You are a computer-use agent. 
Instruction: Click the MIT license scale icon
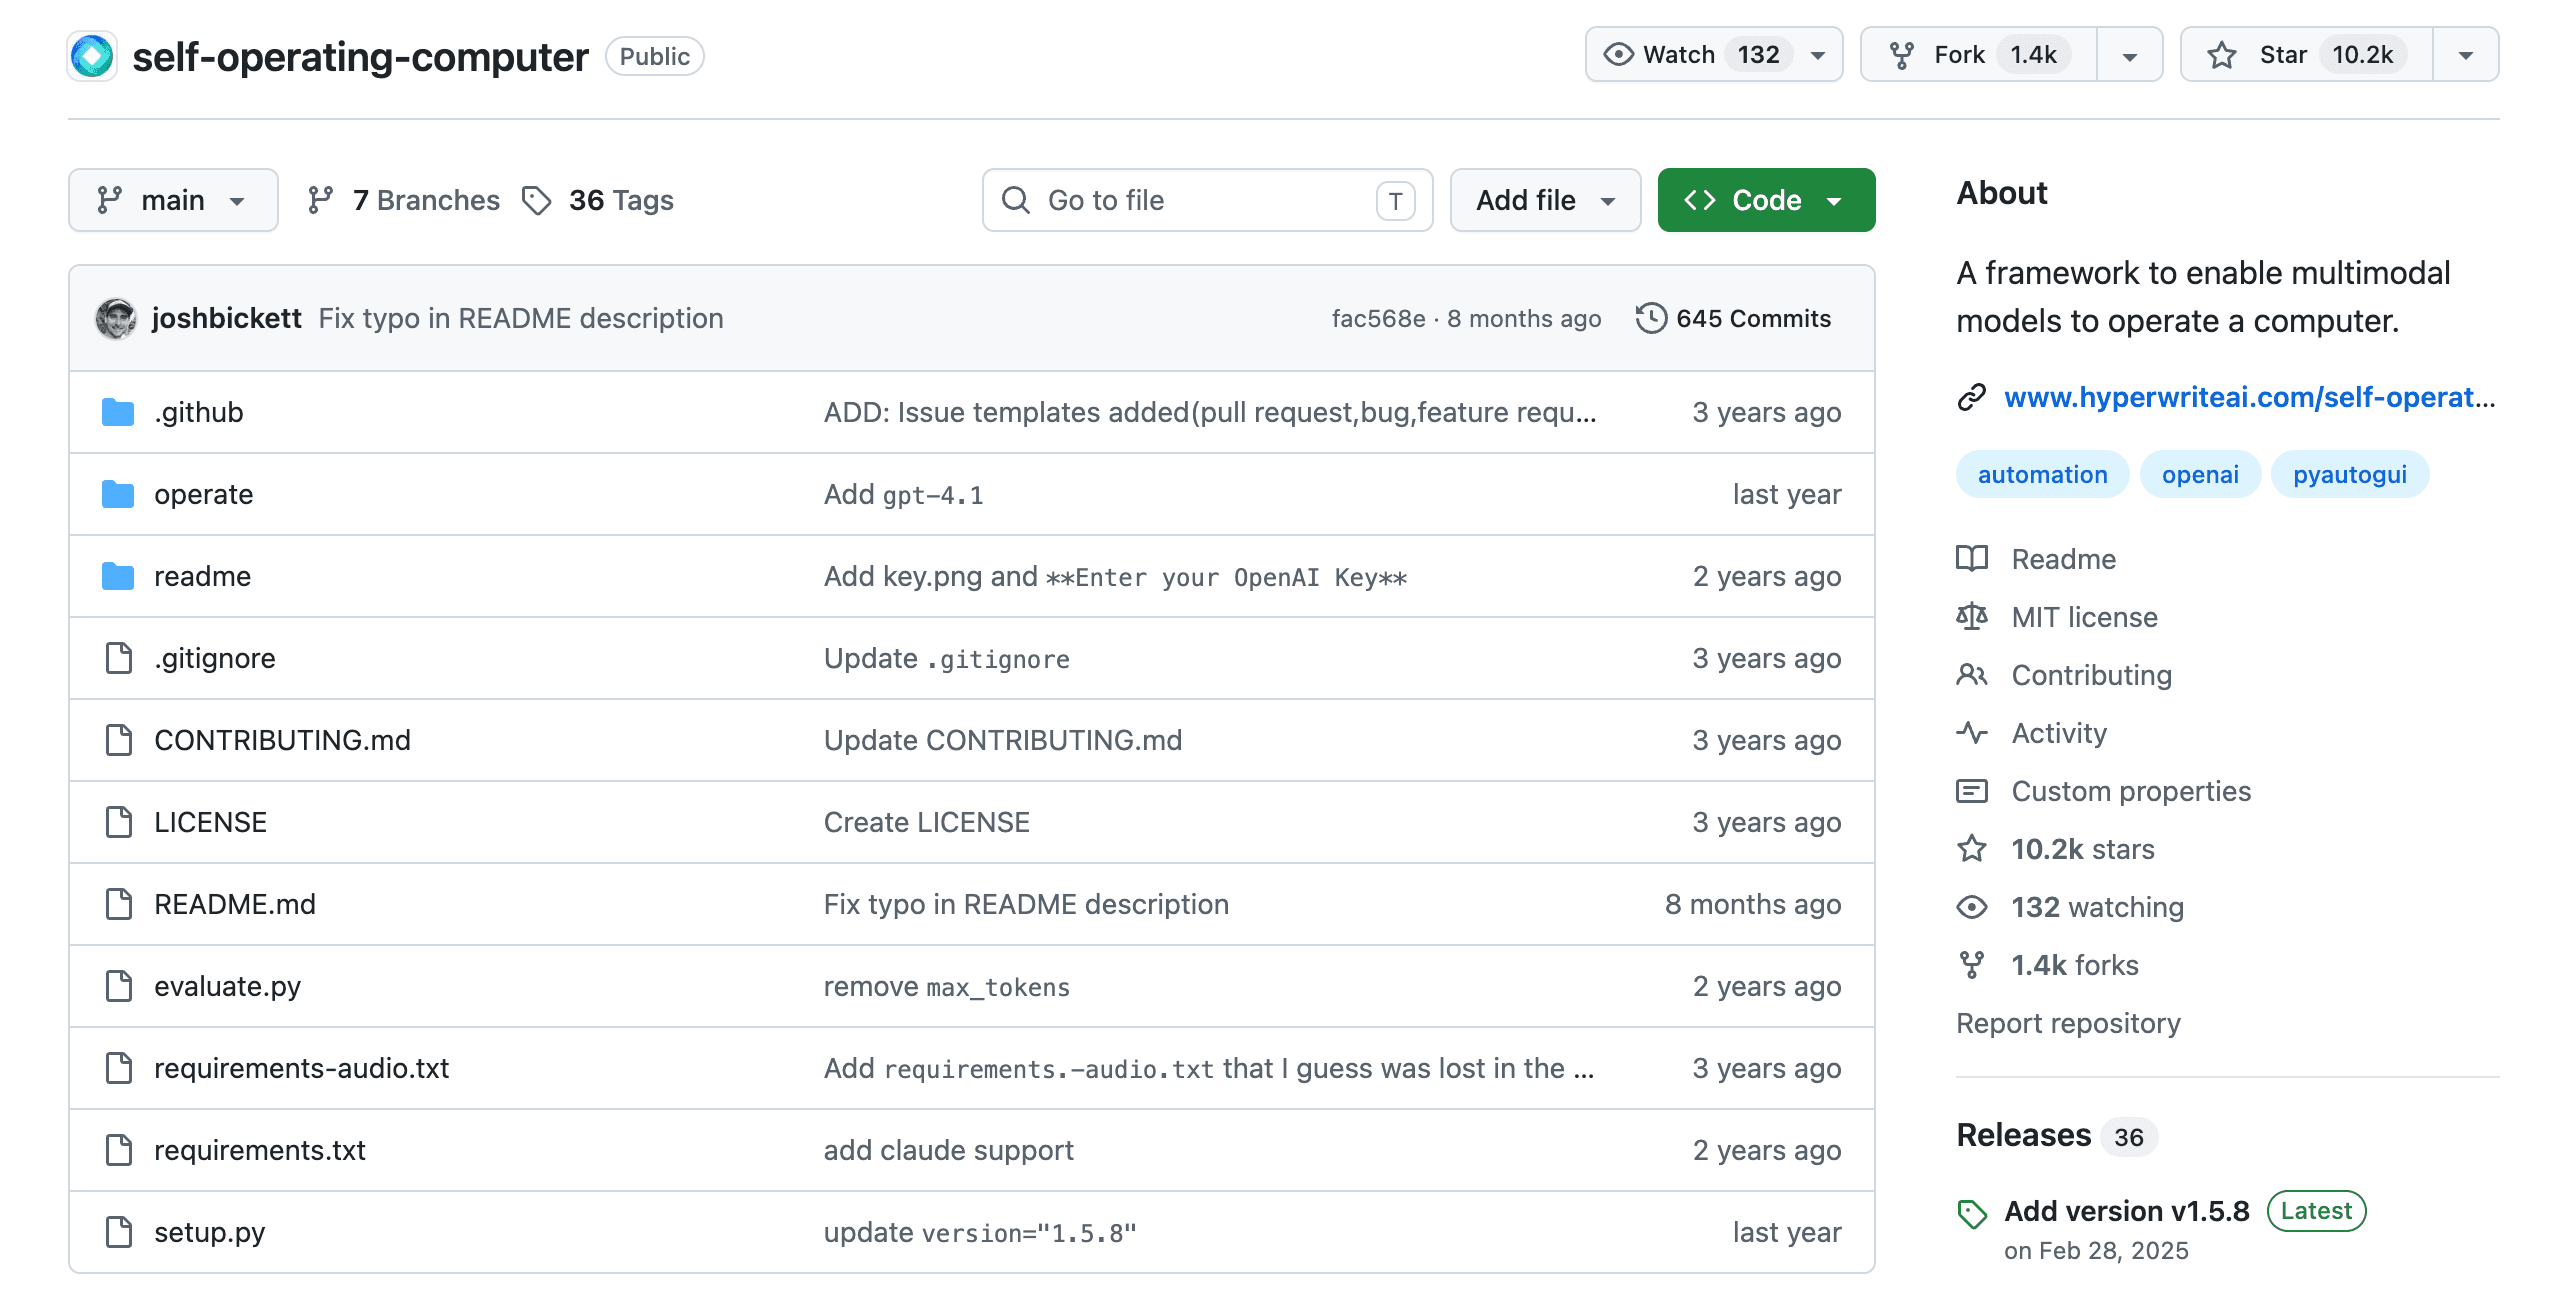[1972, 616]
